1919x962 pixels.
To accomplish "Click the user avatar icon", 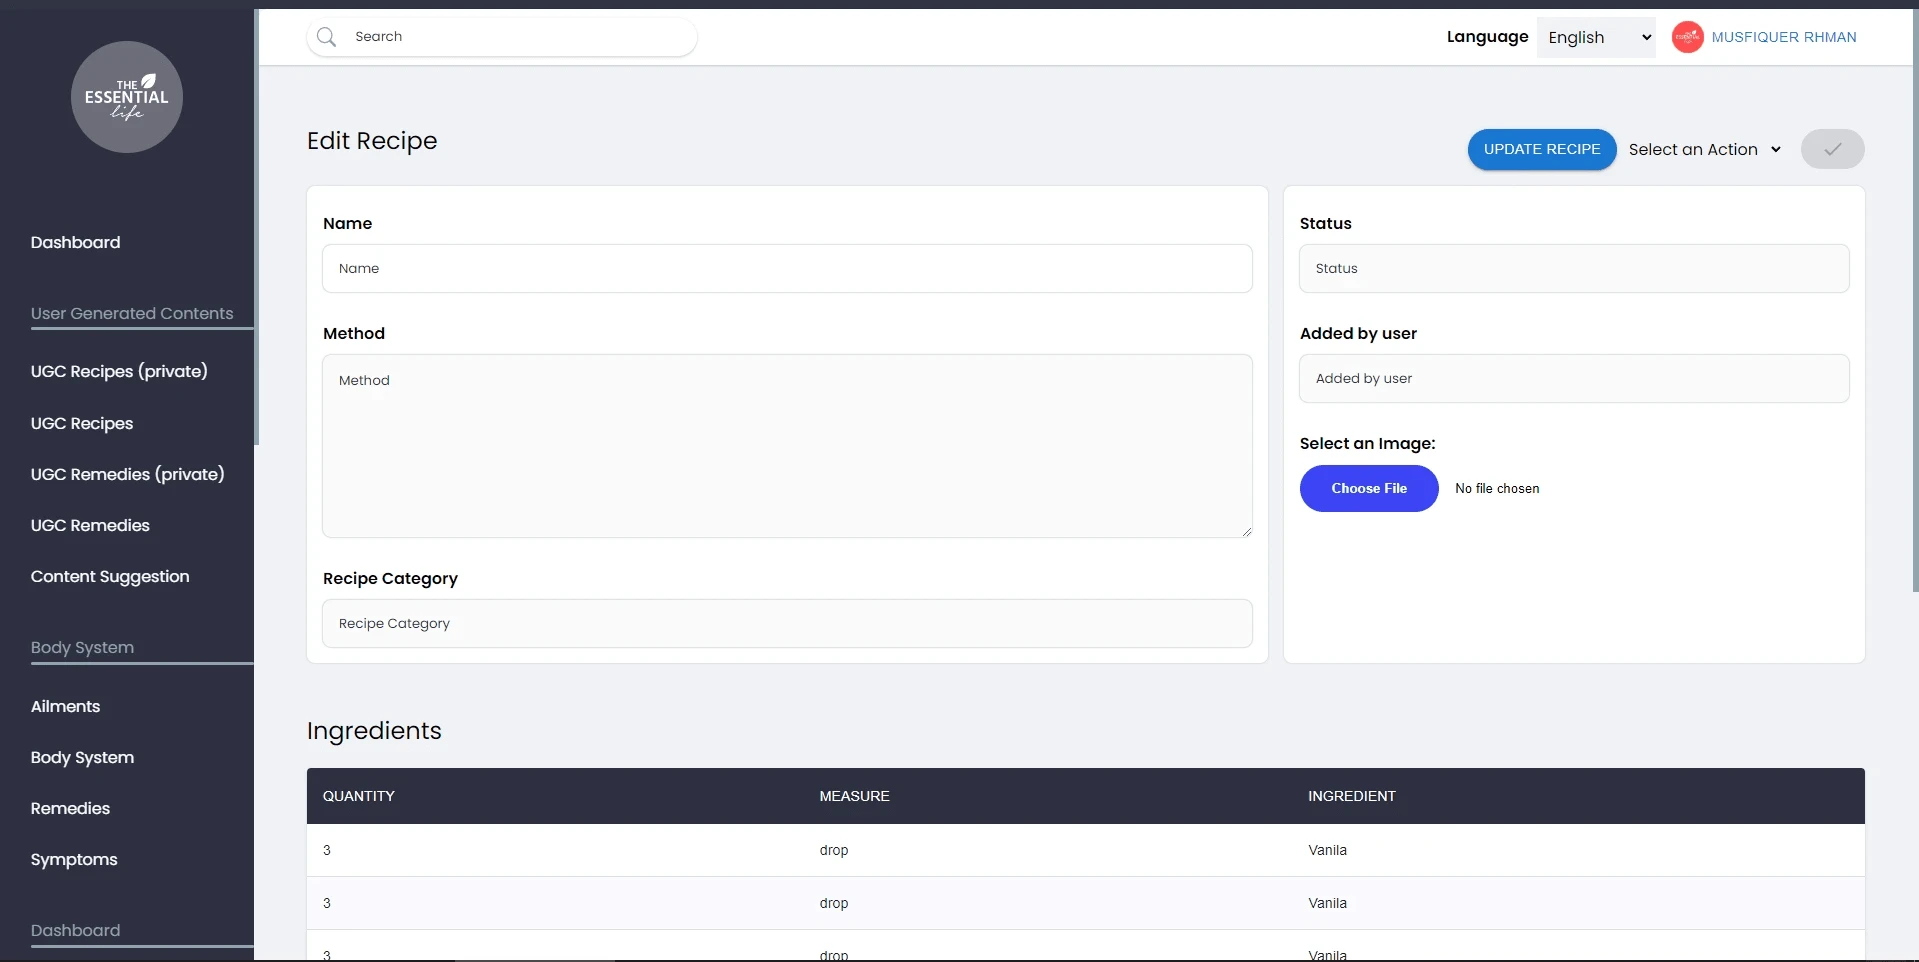I will pyautogui.click(x=1688, y=37).
